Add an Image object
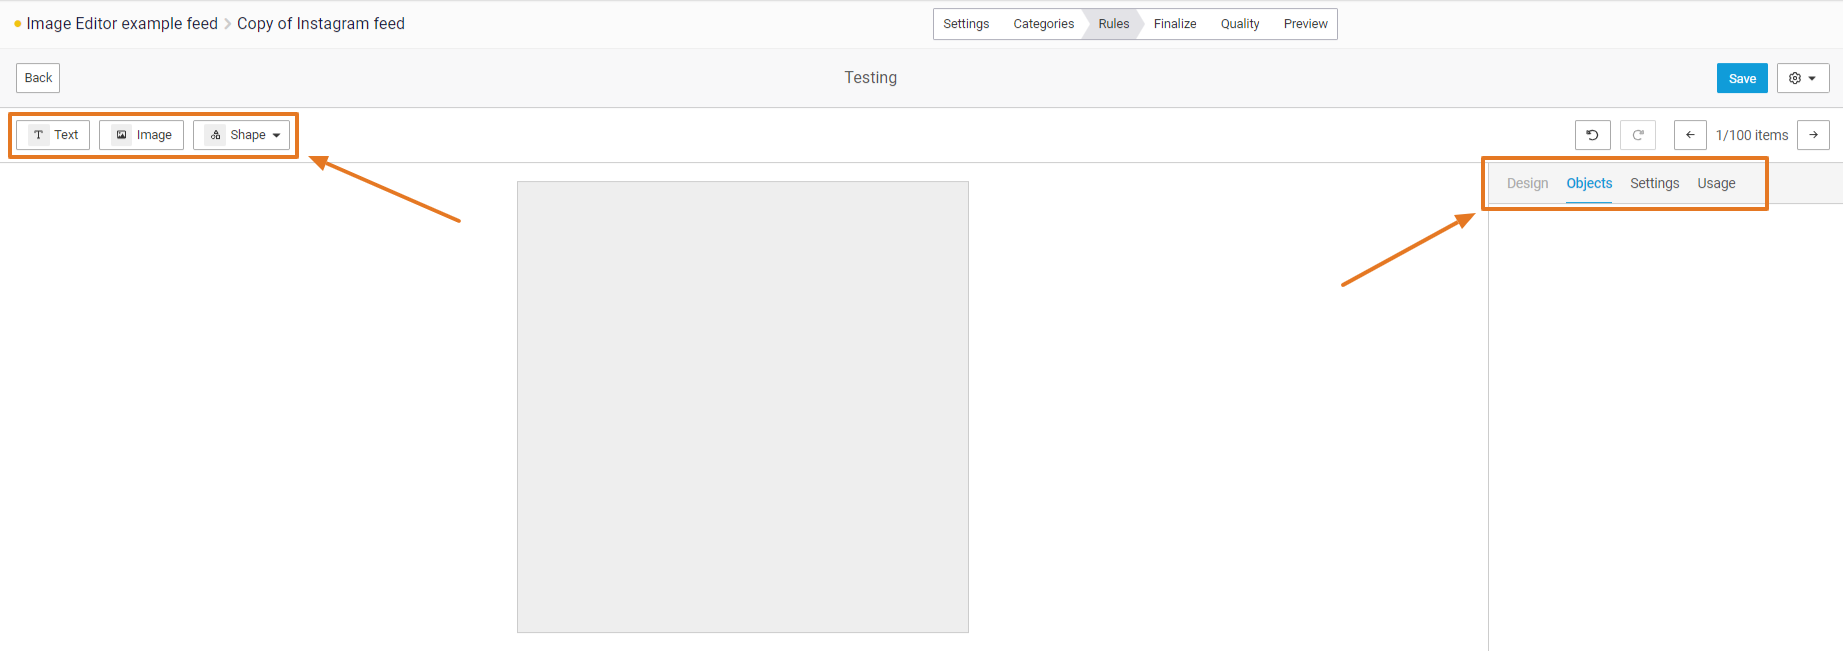 point(141,135)
